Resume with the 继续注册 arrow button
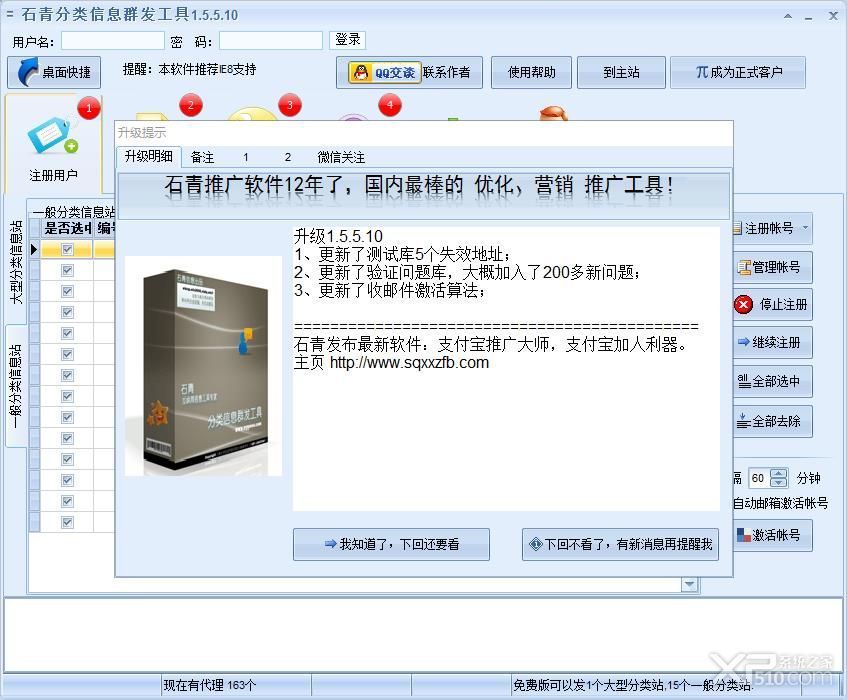This screenshot has width=847, height=700. (x=772, y=342)
